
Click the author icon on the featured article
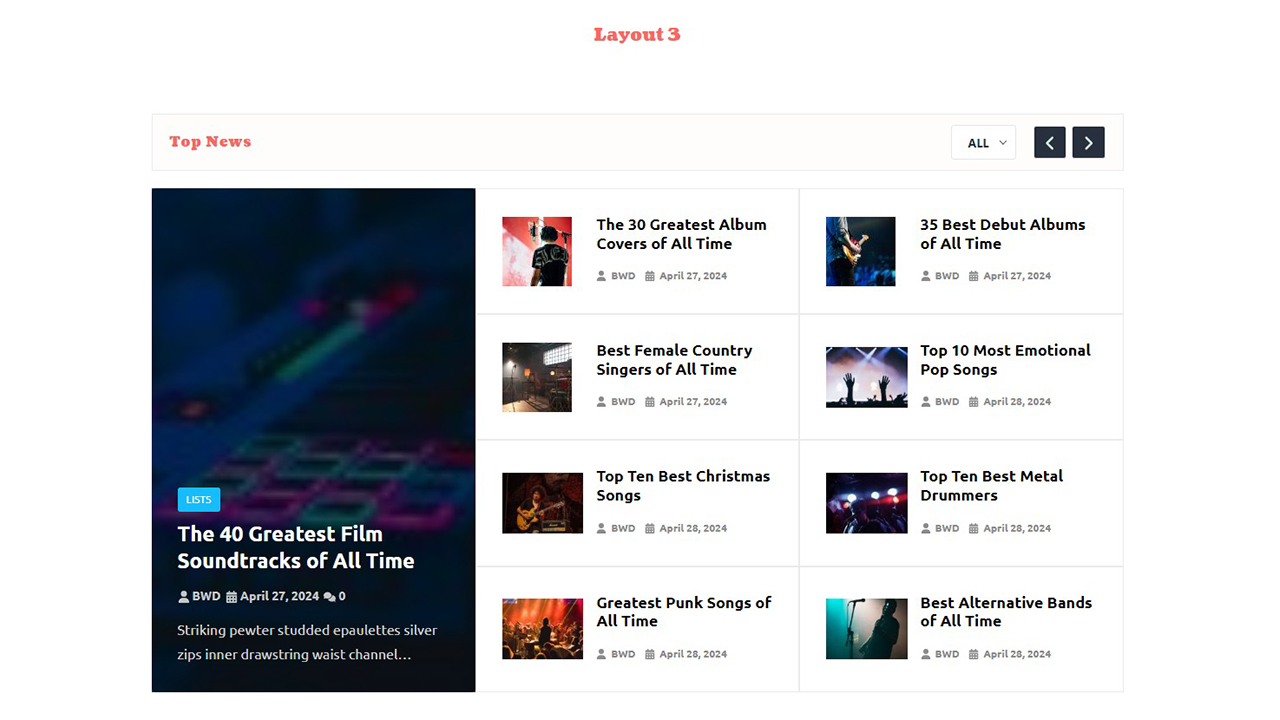point(182,596)
